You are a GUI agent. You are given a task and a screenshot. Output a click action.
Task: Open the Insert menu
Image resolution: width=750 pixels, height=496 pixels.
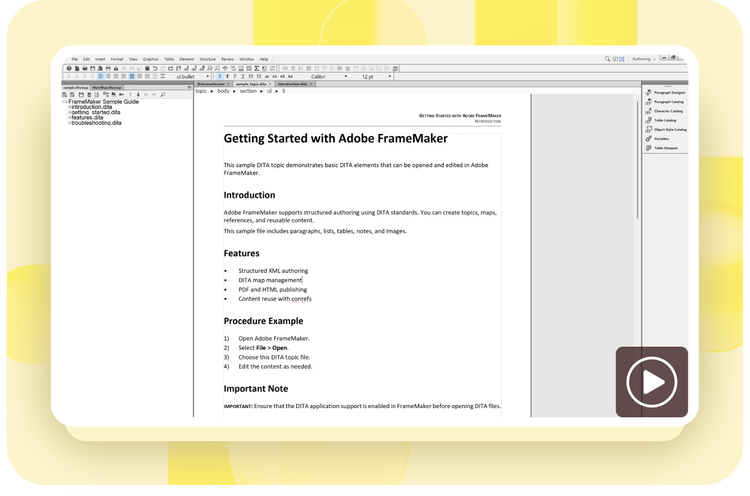[100, 59]
